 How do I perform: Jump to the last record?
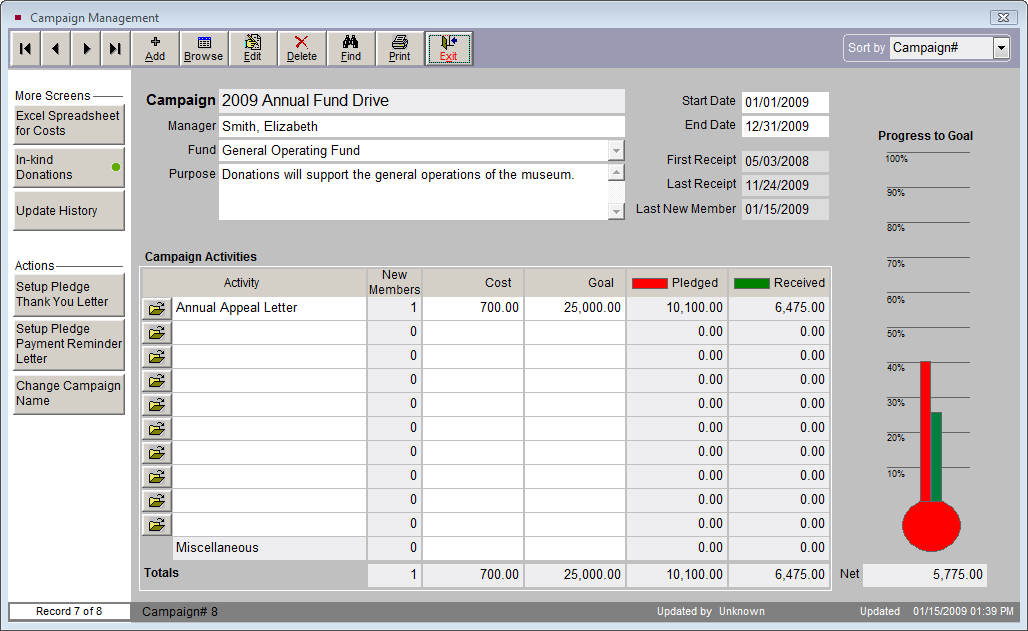(115, 48)
